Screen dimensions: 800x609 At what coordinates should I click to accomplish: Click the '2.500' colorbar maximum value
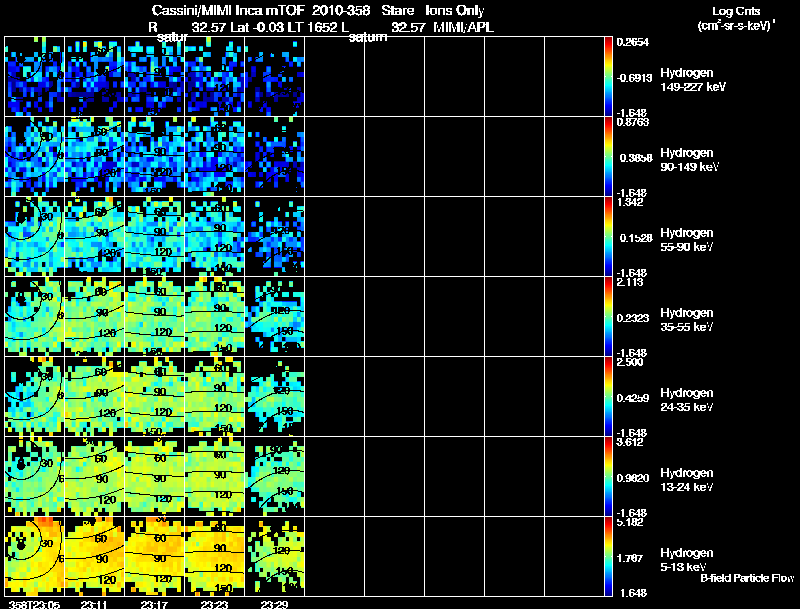click(x=630, y=362)
